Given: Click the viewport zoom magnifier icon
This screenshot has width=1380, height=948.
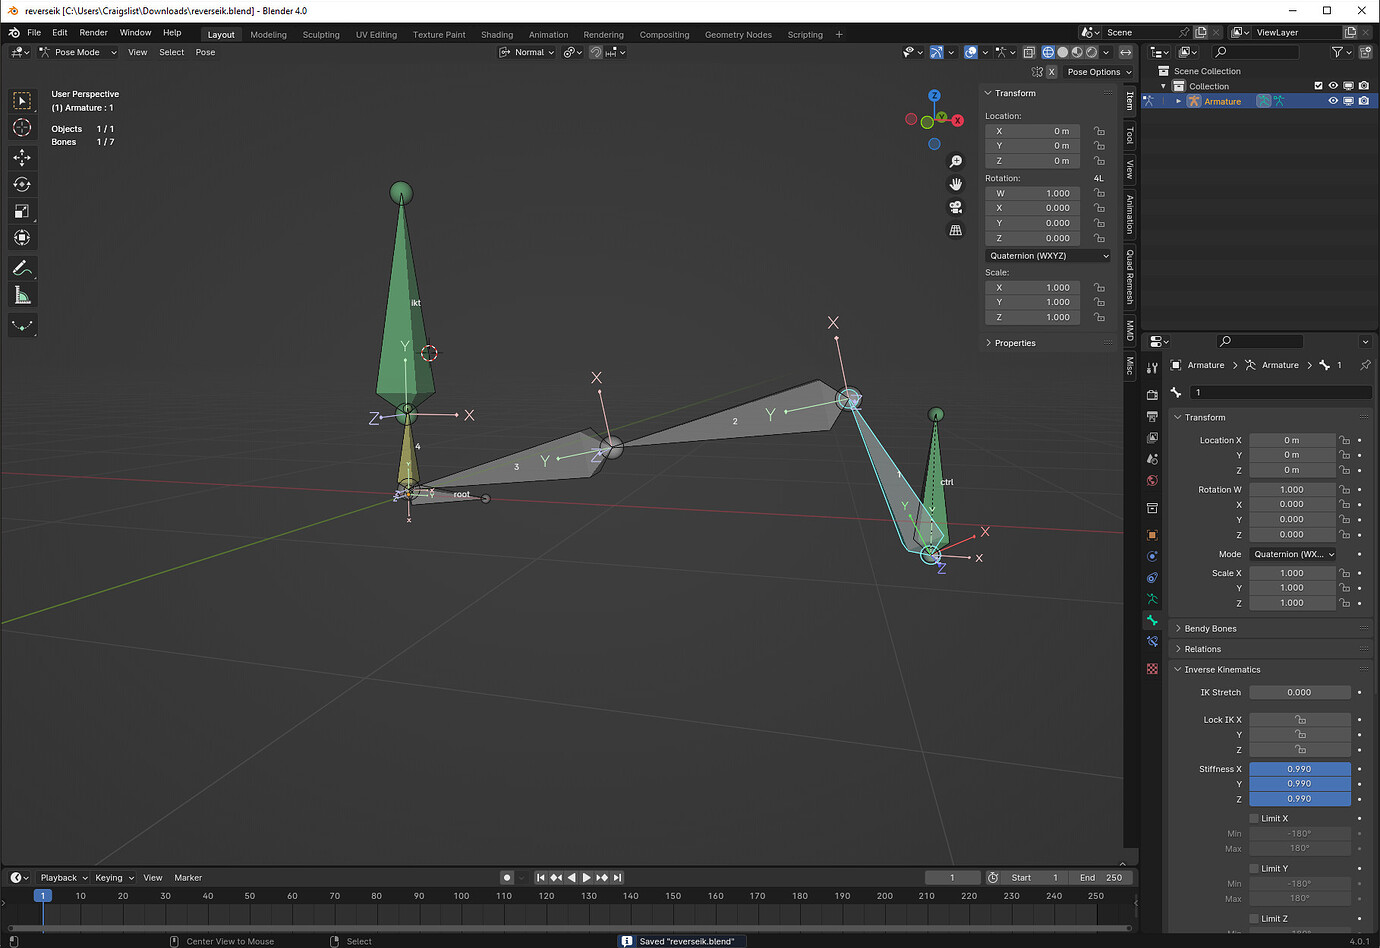Looking at the screenshot, I should pos(956,161).
